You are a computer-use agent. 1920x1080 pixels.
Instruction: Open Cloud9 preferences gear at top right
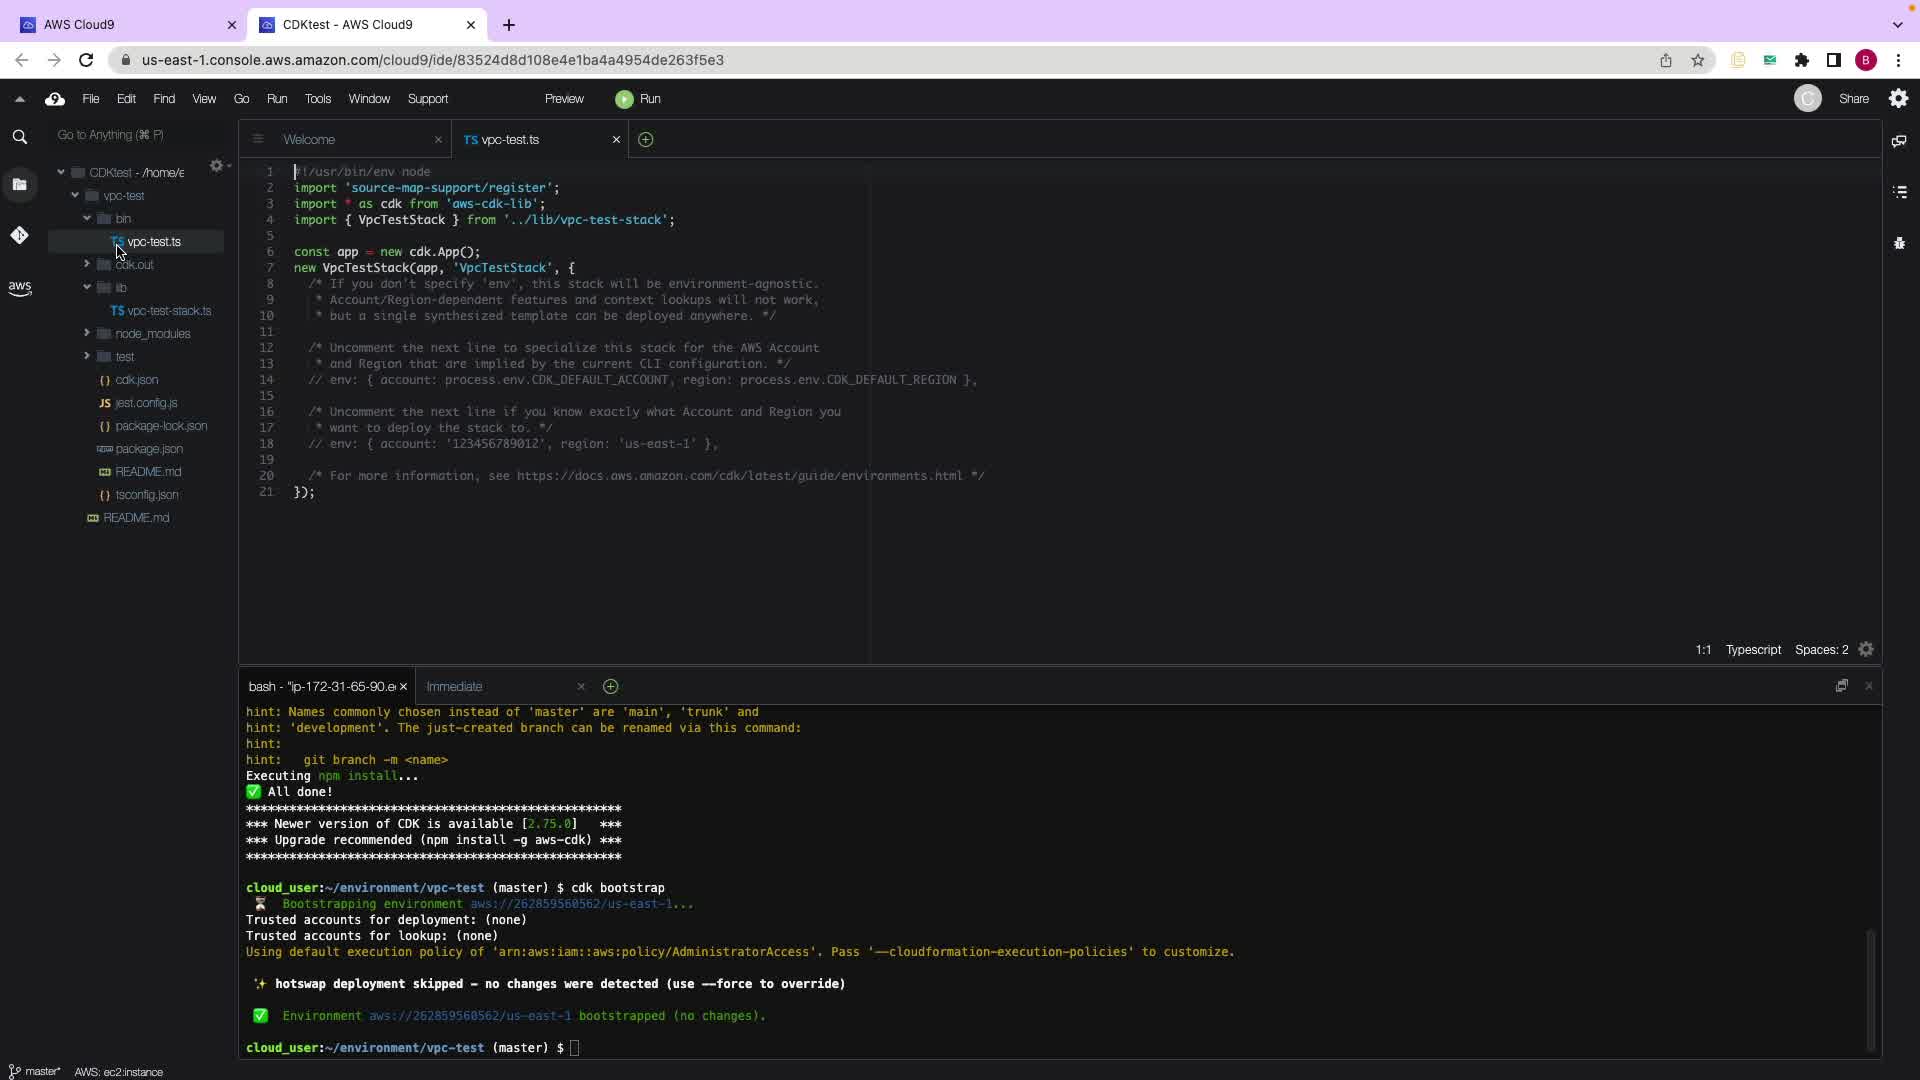pyautogui.click(x=1898, y=99)
